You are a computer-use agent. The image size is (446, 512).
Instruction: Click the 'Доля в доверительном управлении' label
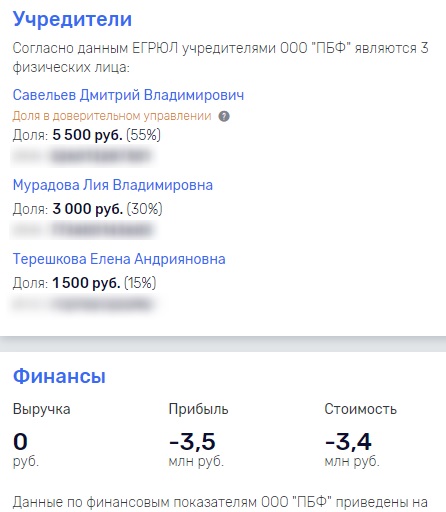coord(112,116)
